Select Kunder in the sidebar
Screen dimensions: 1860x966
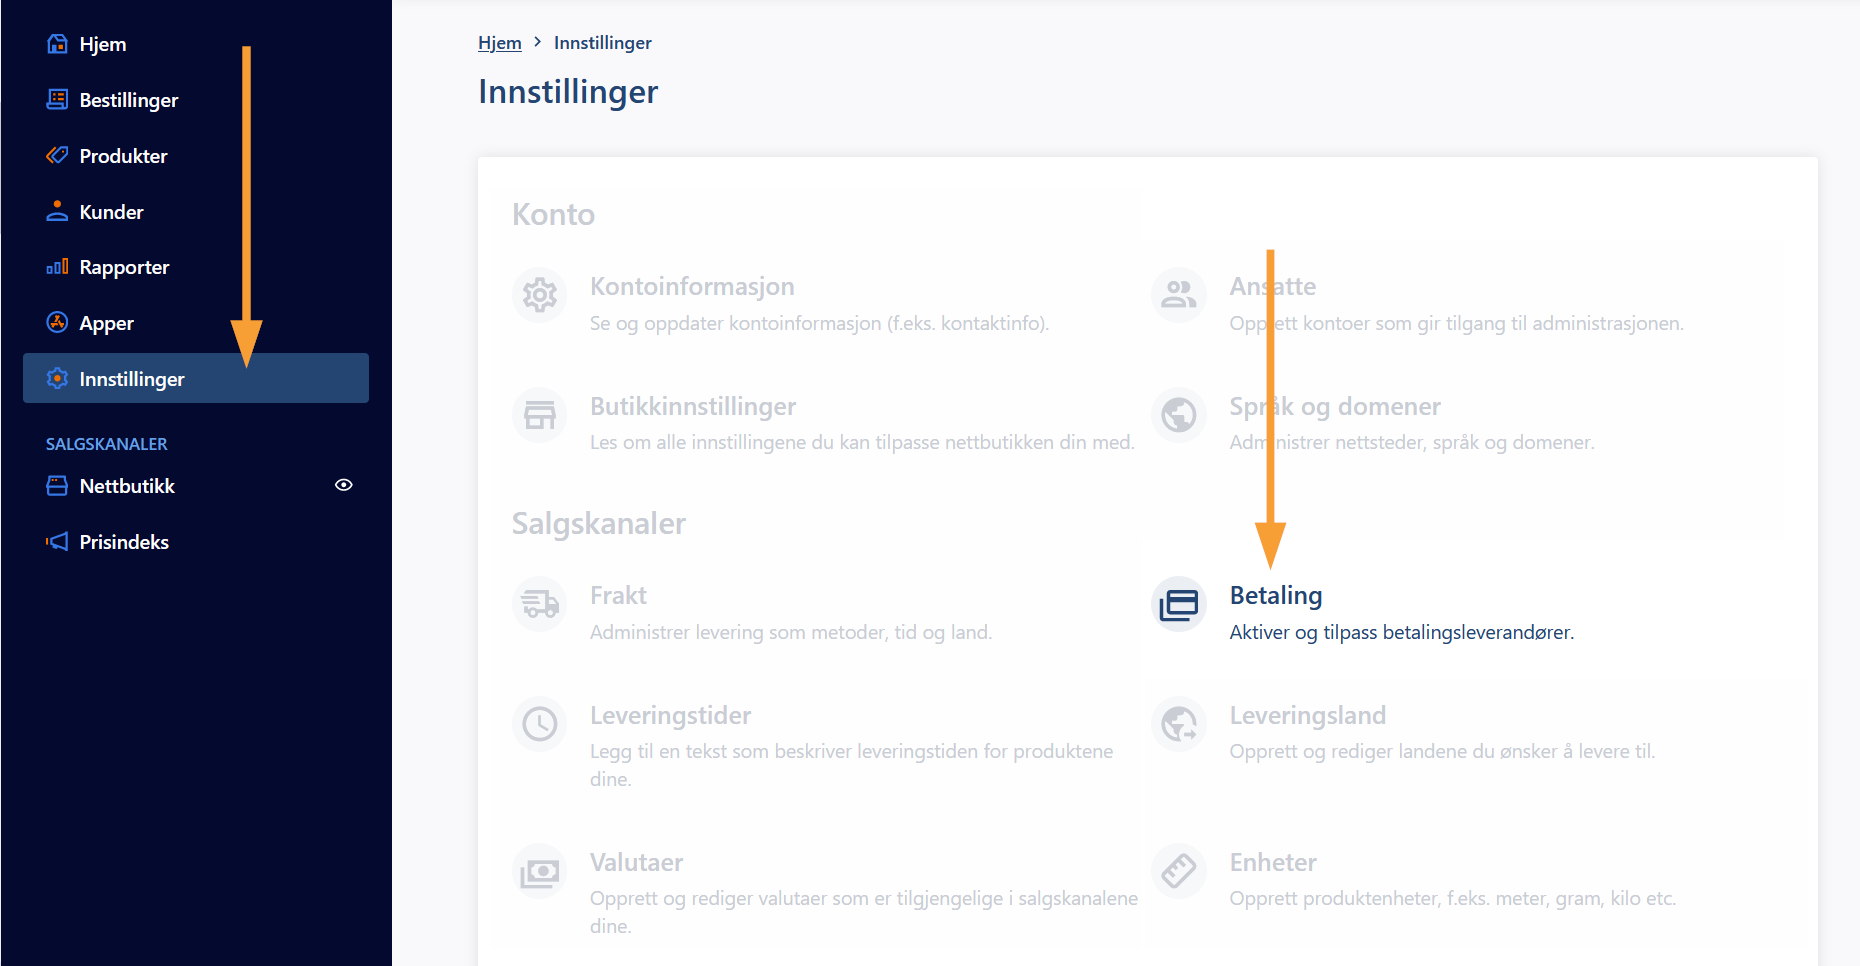[111, 212]
